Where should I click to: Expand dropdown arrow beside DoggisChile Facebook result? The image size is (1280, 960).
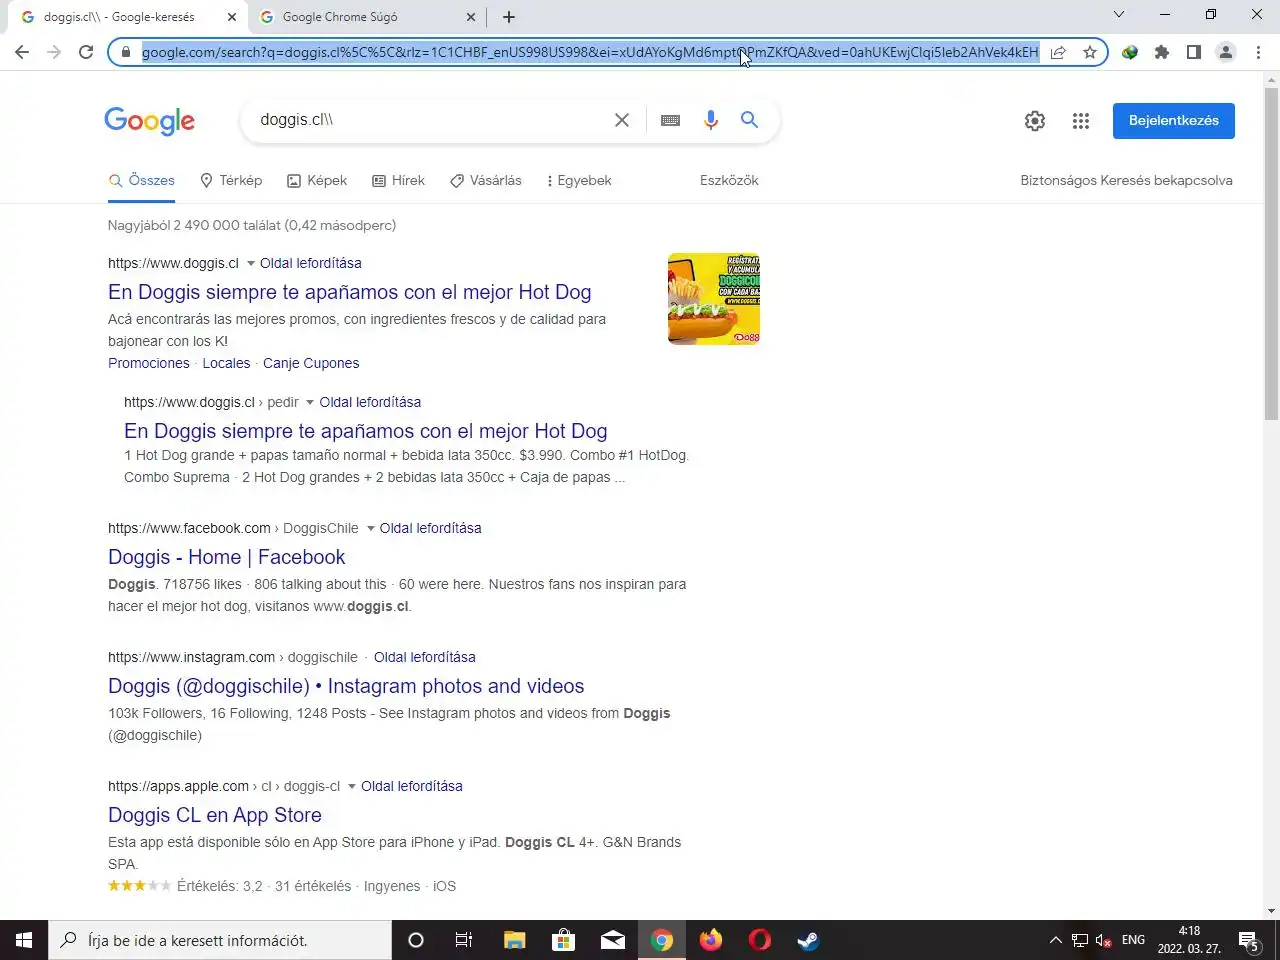(x=370, y=529)
